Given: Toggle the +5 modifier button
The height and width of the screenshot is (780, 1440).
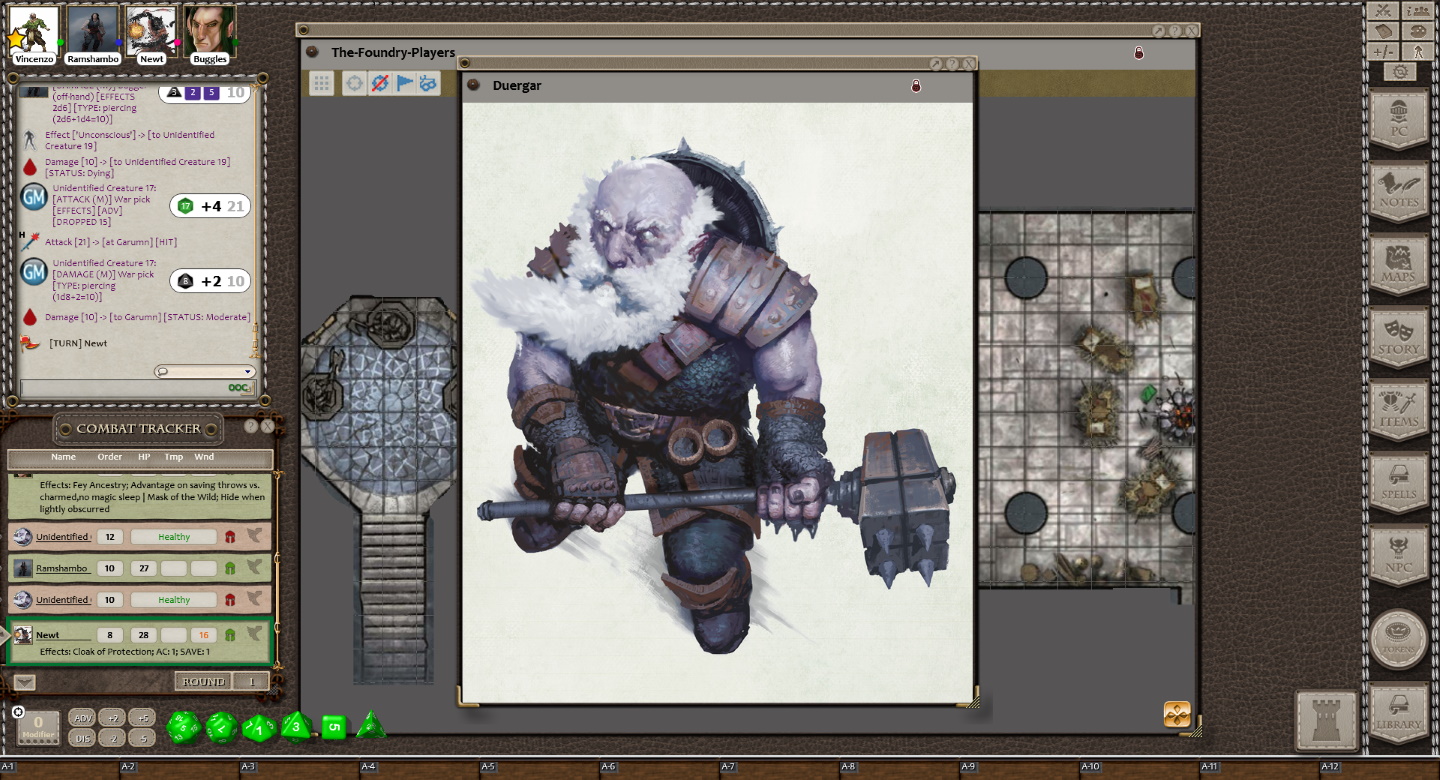Looking at the screenshot, I should pyautogui.click(x=142, y=718).
